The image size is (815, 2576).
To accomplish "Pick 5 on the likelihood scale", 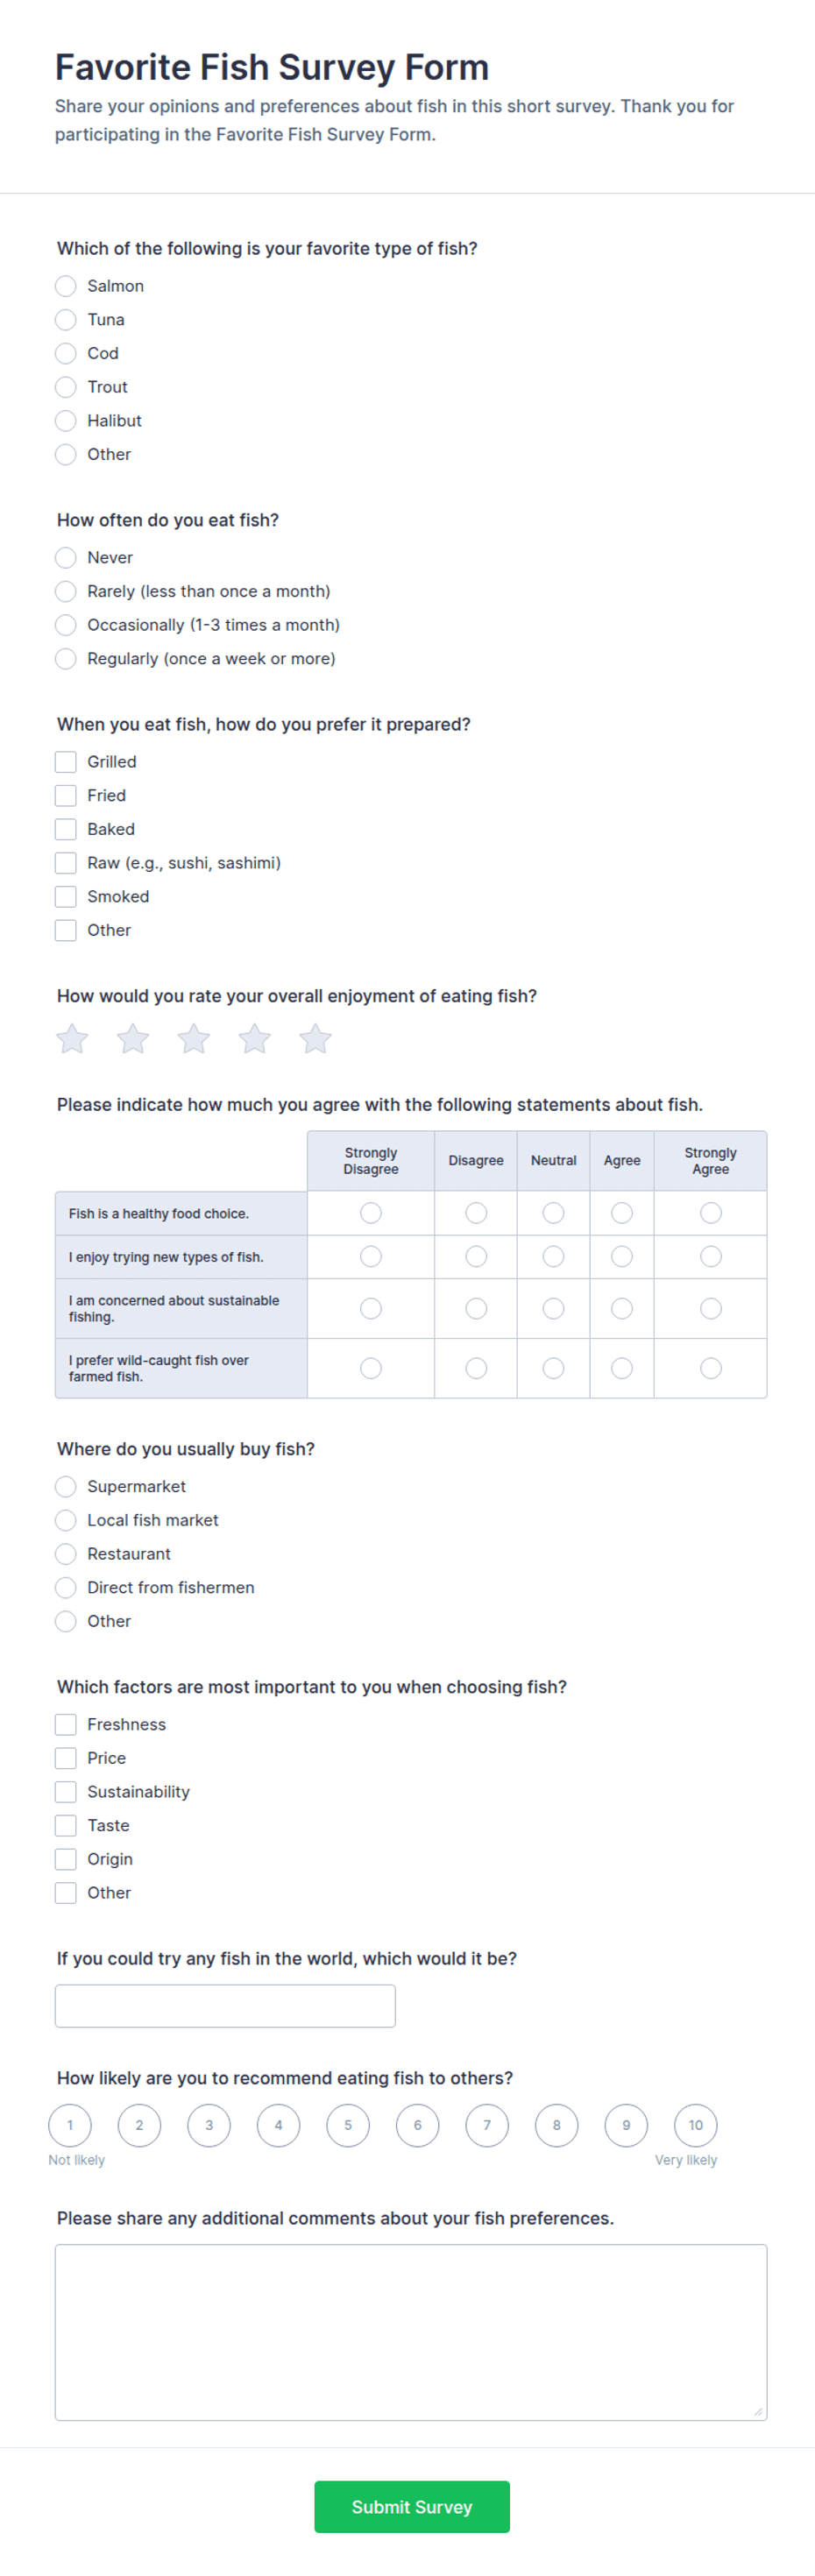I will click(348, 2125).
